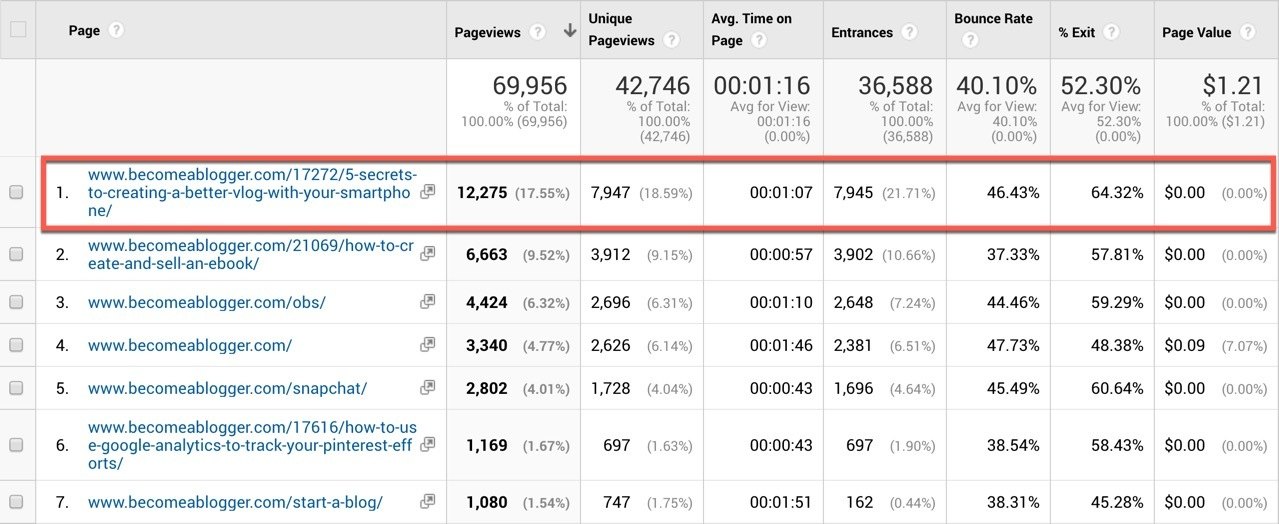Click overall exit rate 52.30%

pos(1100,86)
